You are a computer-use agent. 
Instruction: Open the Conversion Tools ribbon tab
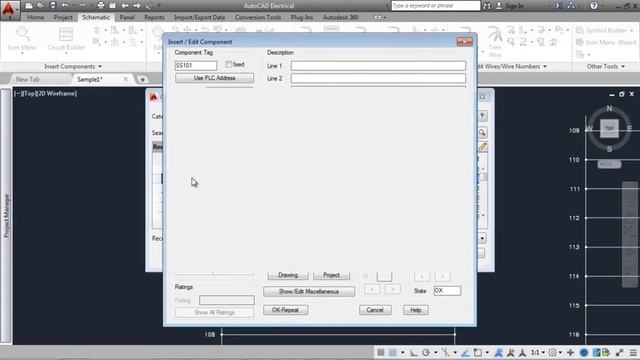click(x=258, y=18)
